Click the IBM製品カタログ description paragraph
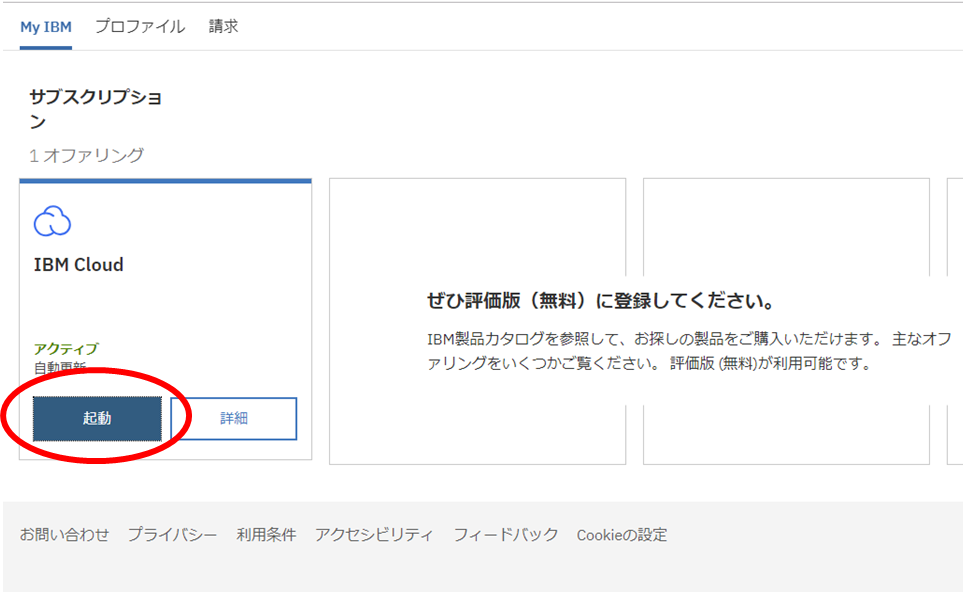The width and height of the screenshot is (963, 592). click(x=689, y=351)
